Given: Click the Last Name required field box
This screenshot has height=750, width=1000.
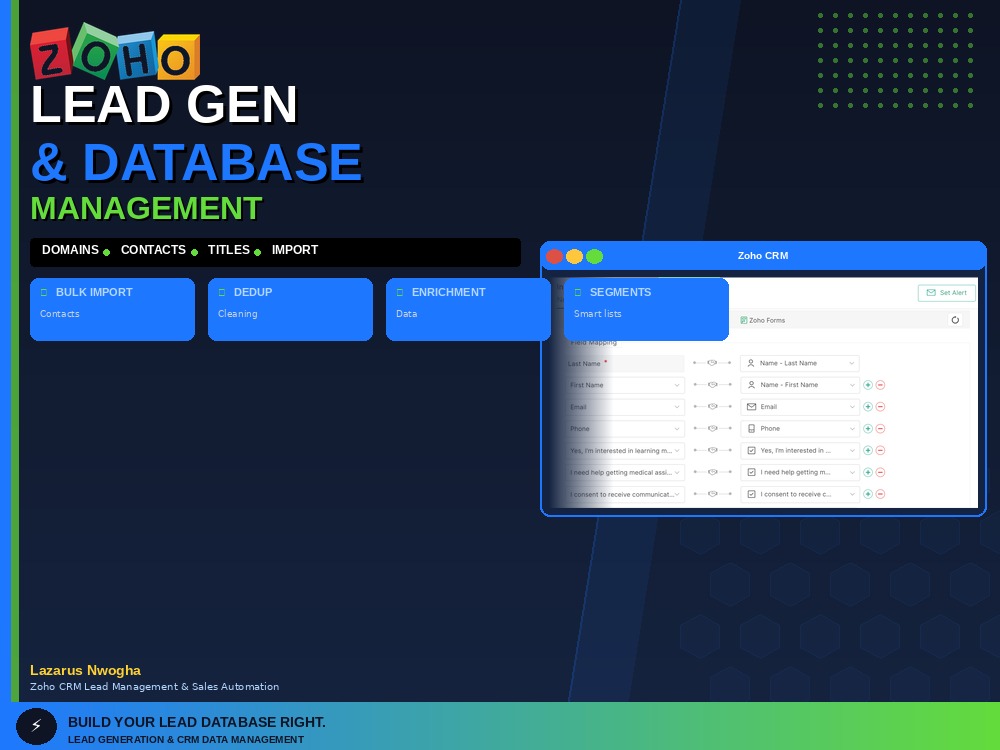Looking at the screenshot, I should pos(625,364).
